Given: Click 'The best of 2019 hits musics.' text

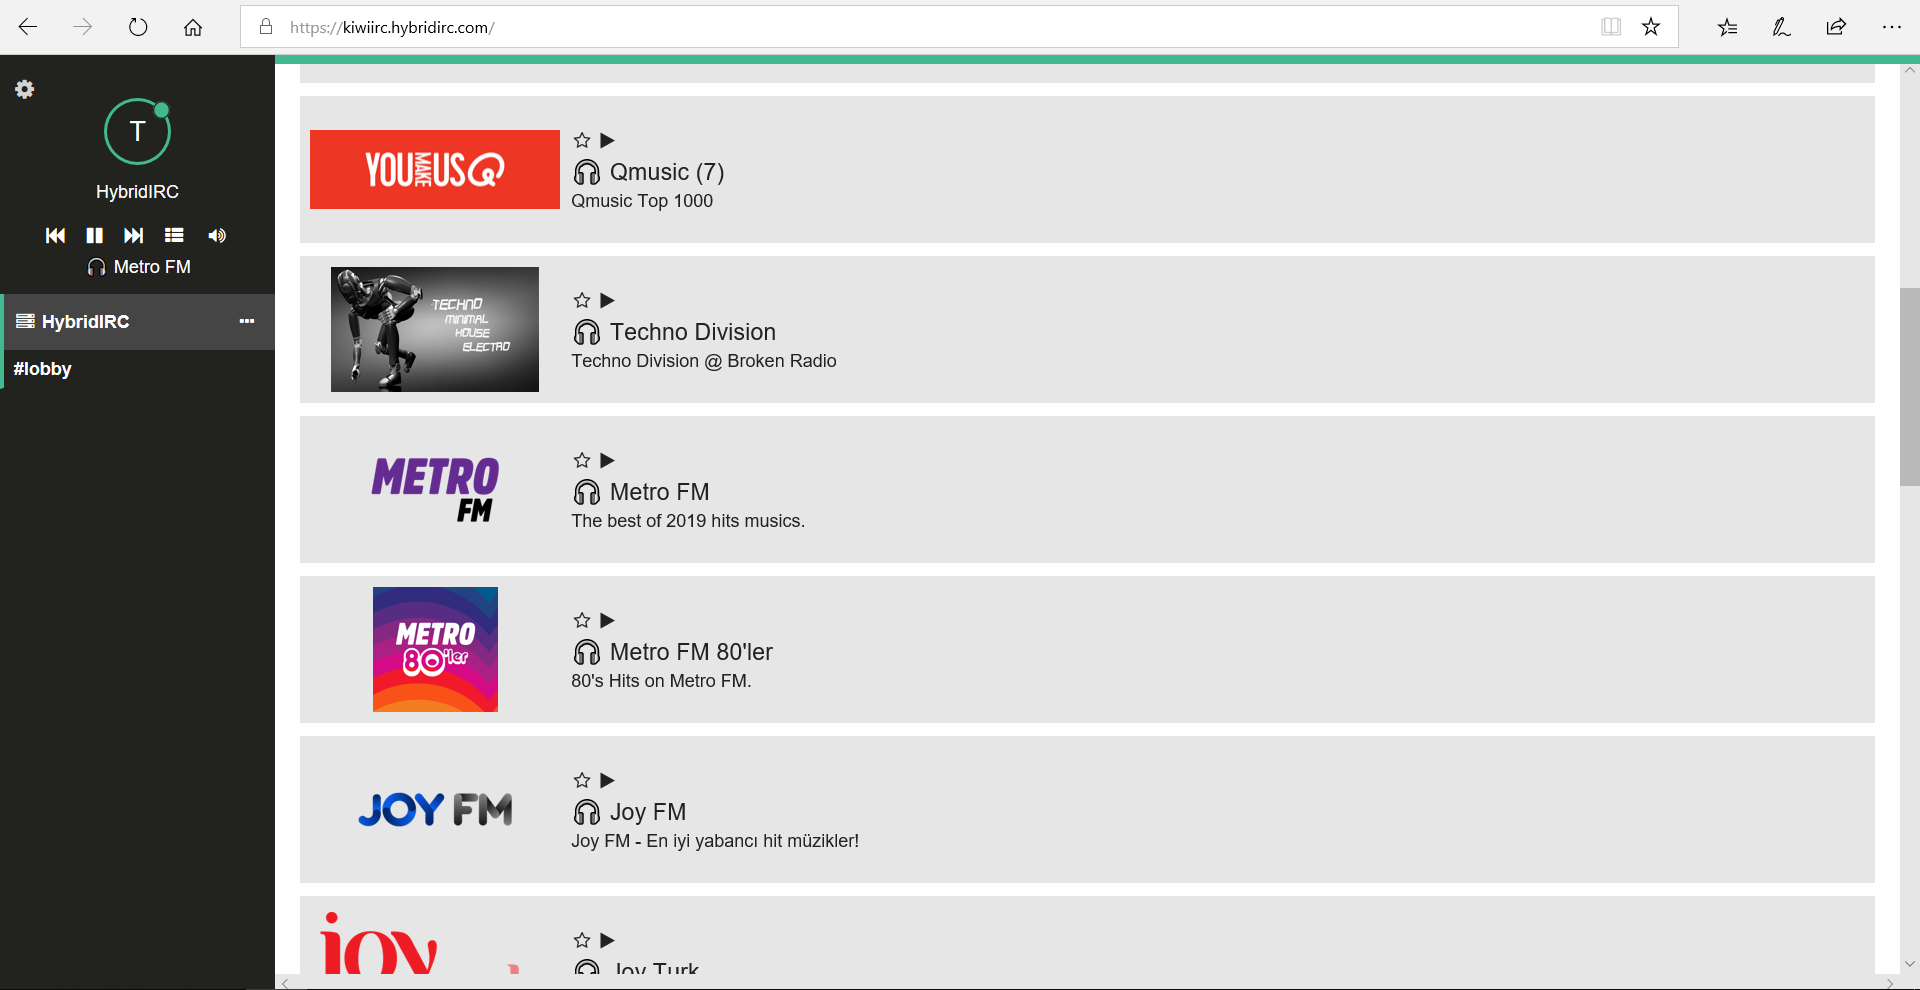Looking at the screenshot, I should 688,521.
